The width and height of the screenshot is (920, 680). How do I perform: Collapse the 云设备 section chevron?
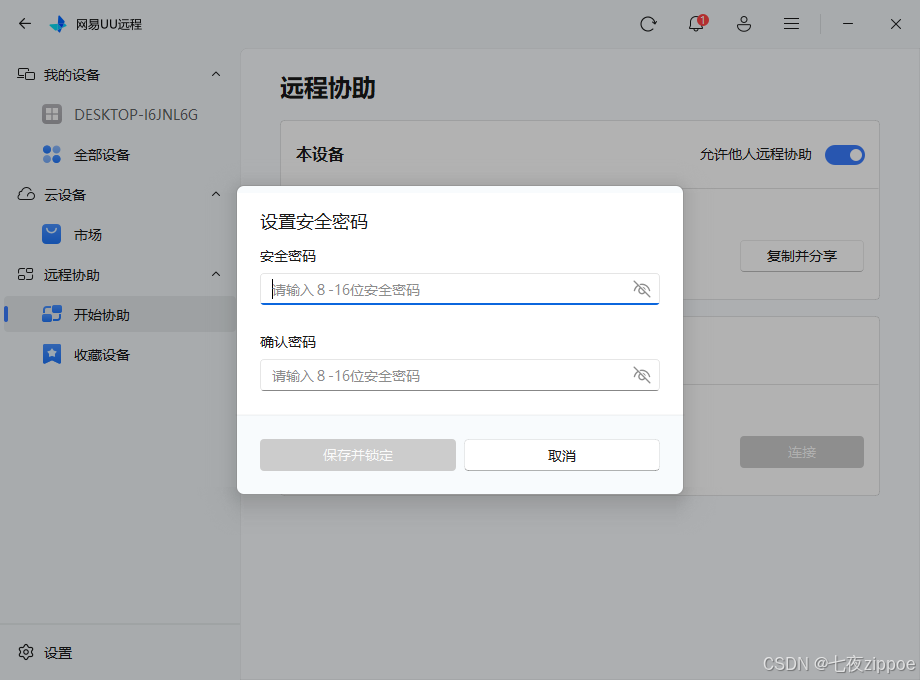tap(216, 194)
